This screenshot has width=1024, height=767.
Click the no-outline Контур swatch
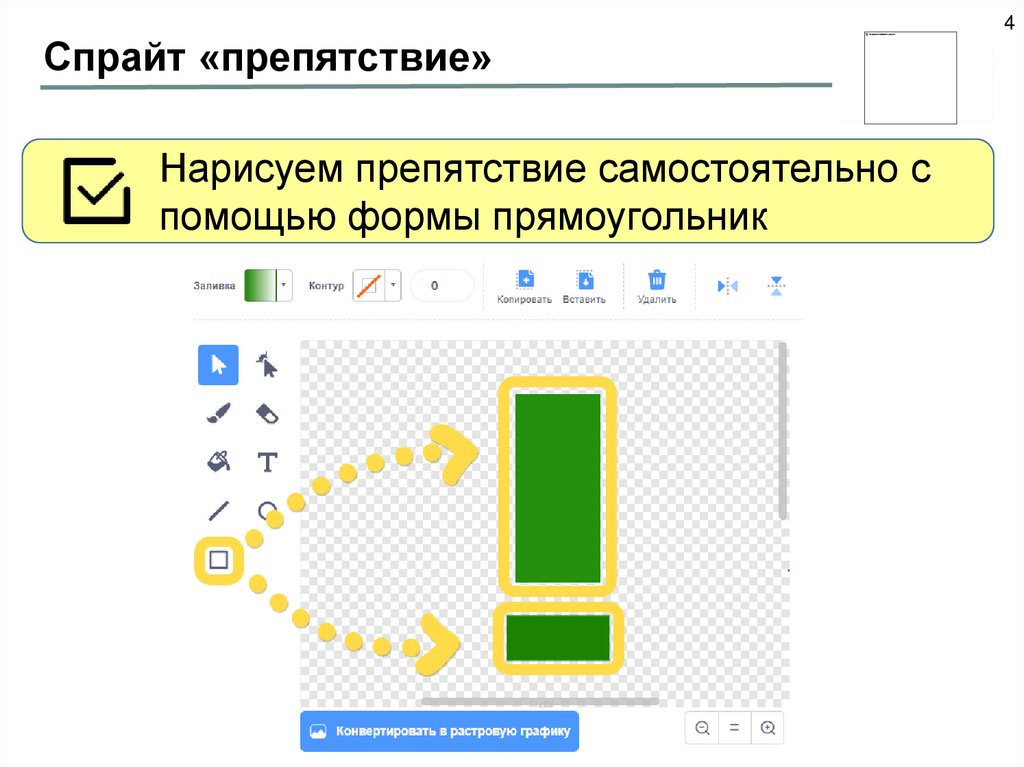click(x=368, y=286)
